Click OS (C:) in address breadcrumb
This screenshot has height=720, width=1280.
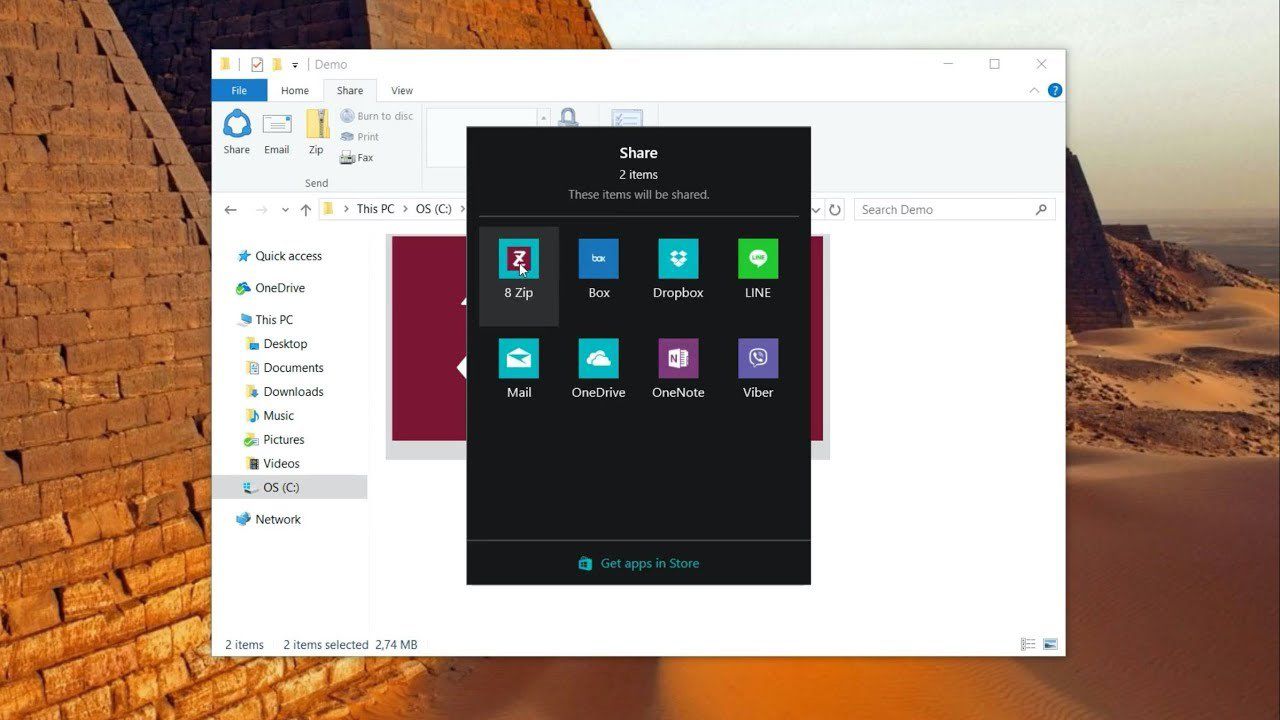click(434, 209)
